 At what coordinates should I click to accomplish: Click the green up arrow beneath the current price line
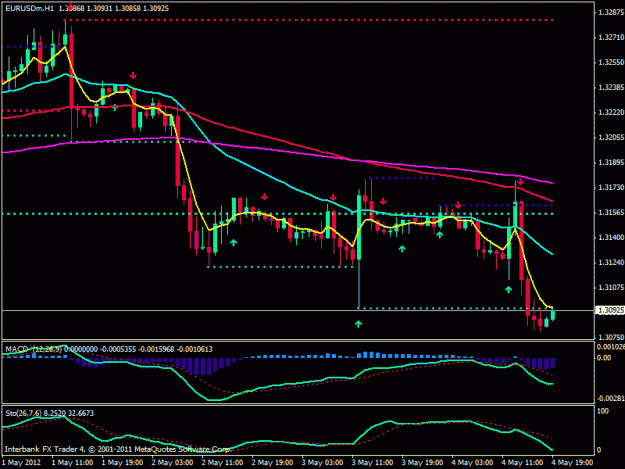(358, 324)
